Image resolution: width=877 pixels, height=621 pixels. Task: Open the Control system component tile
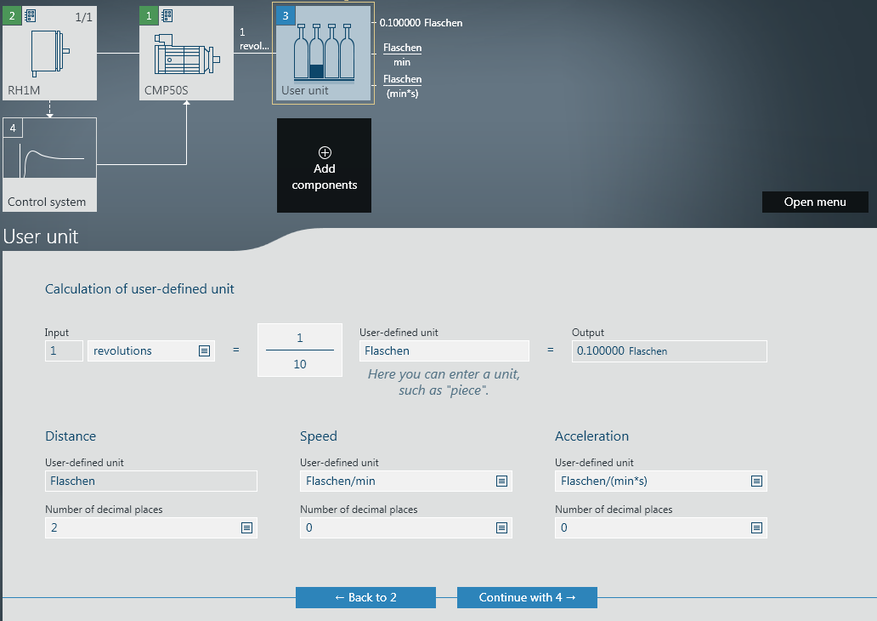[x=49, y=164]
